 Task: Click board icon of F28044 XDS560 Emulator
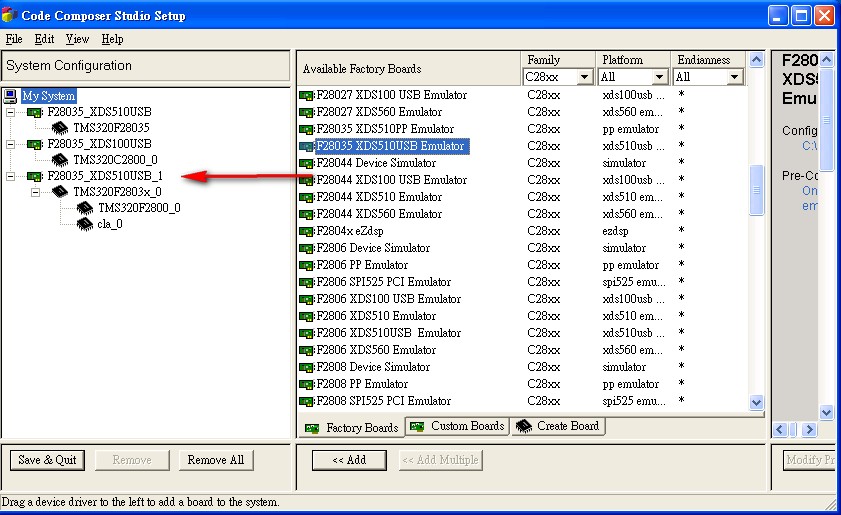point(306,215)
